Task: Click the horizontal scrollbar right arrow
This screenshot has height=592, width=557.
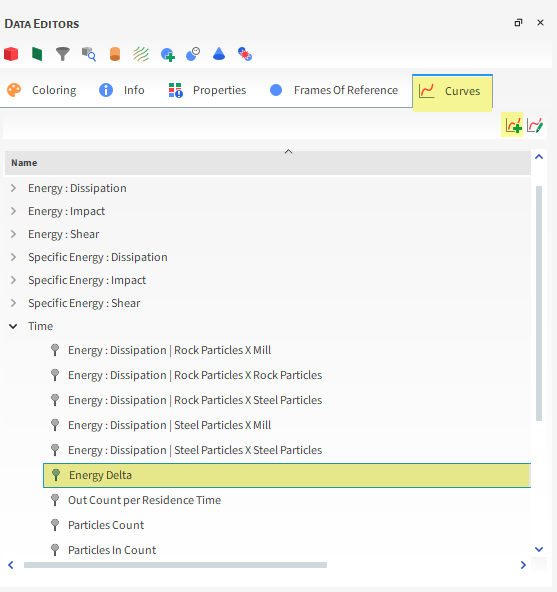Action: 523,565
